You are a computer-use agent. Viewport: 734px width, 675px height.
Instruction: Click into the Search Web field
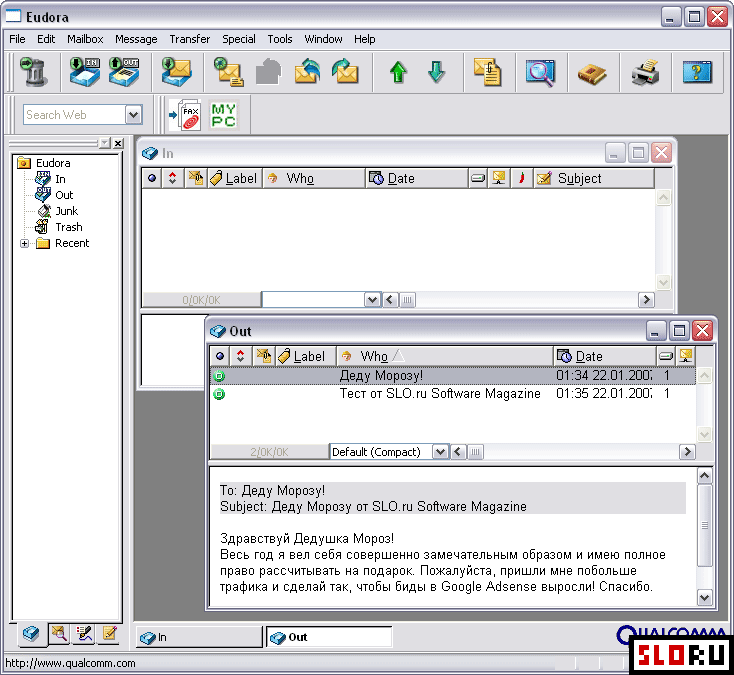[x=74, y=115]
